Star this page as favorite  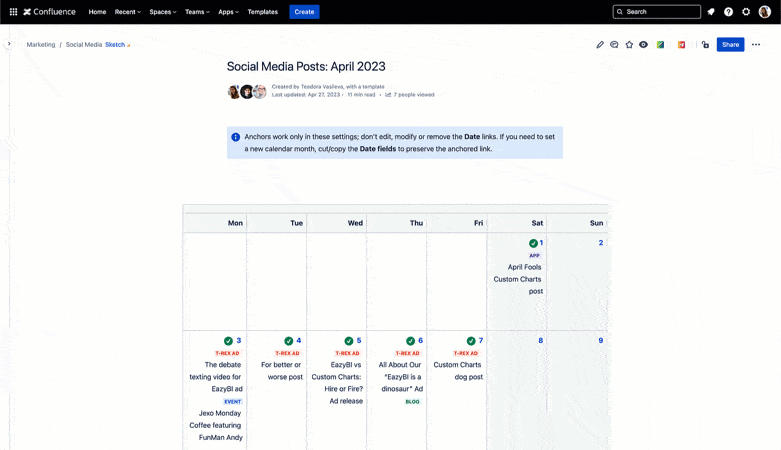pyautogui.click(x=629, y=44)
